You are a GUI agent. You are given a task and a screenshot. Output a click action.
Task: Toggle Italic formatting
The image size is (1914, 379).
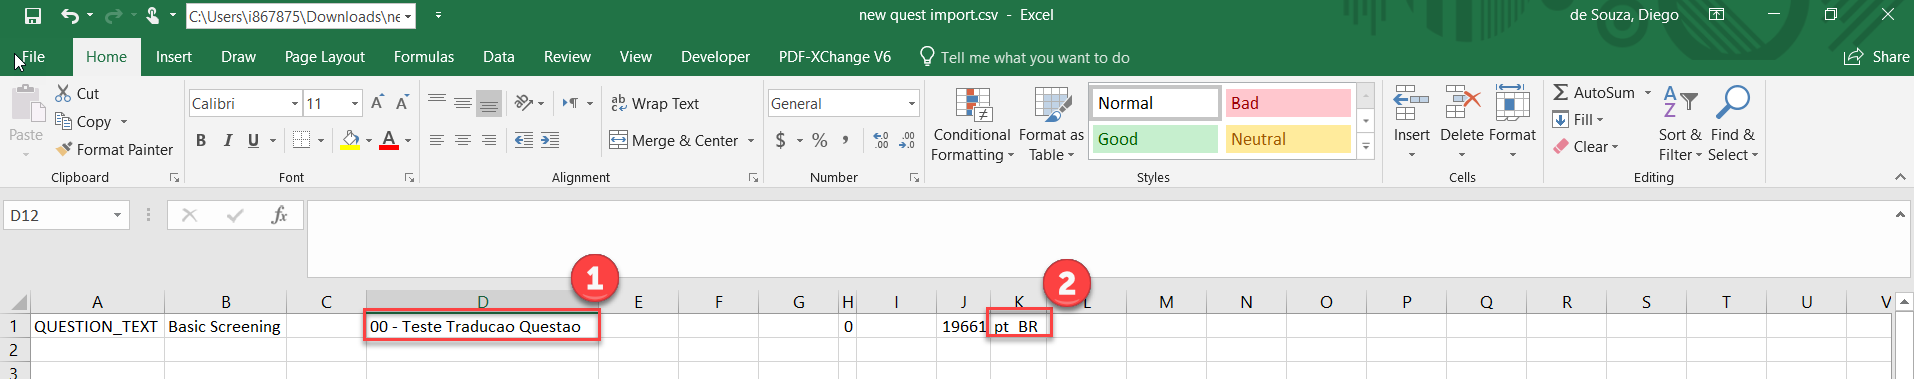[x=227, y=141]
